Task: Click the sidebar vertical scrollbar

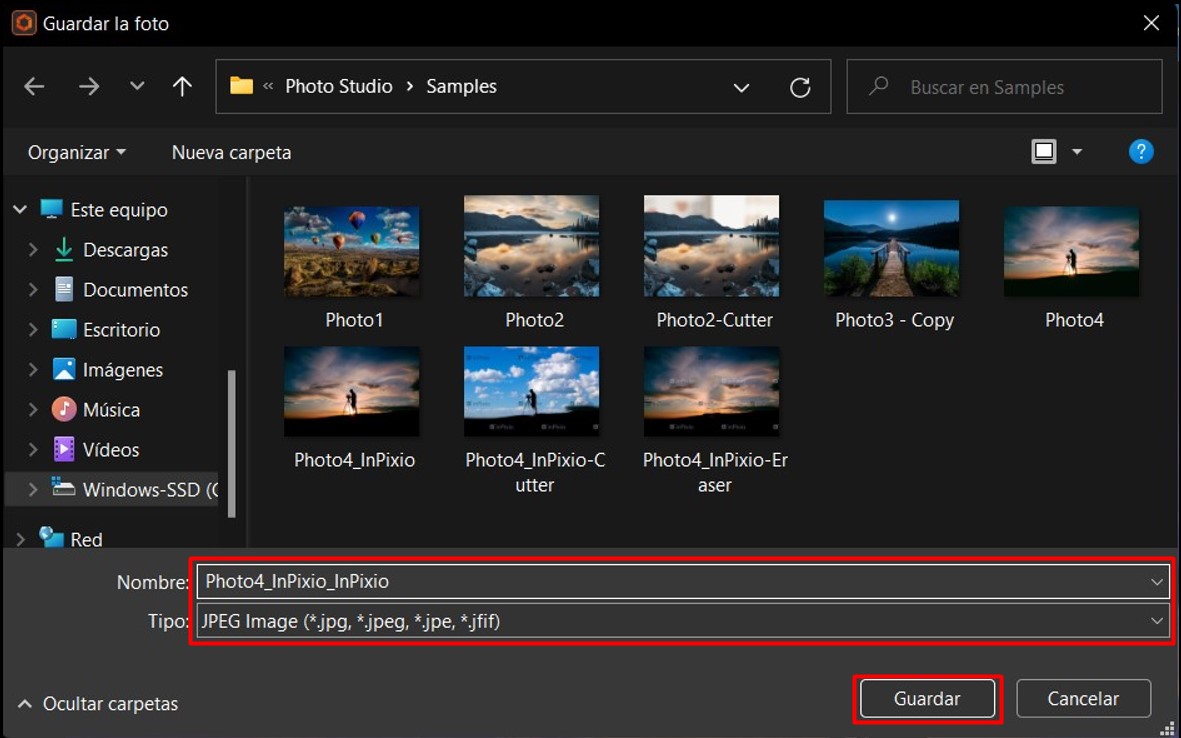Action: pyautogui.click(x=231, y=443)
